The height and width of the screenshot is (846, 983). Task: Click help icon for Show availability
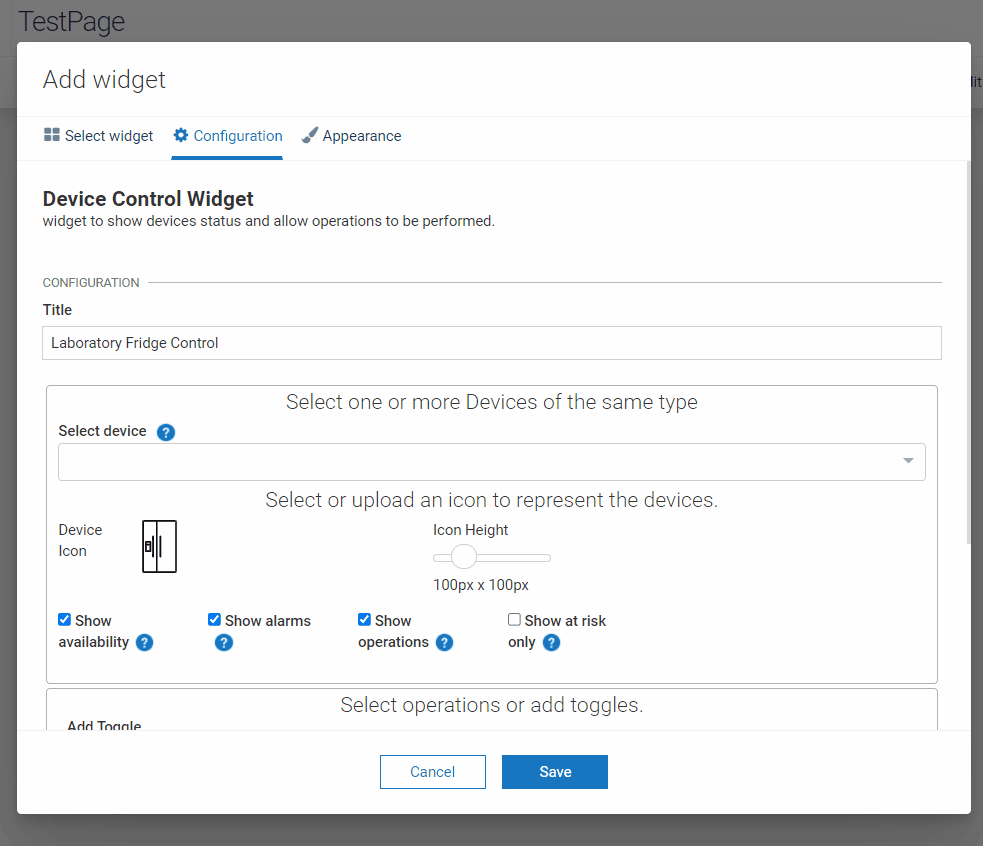tap(144, 642)
